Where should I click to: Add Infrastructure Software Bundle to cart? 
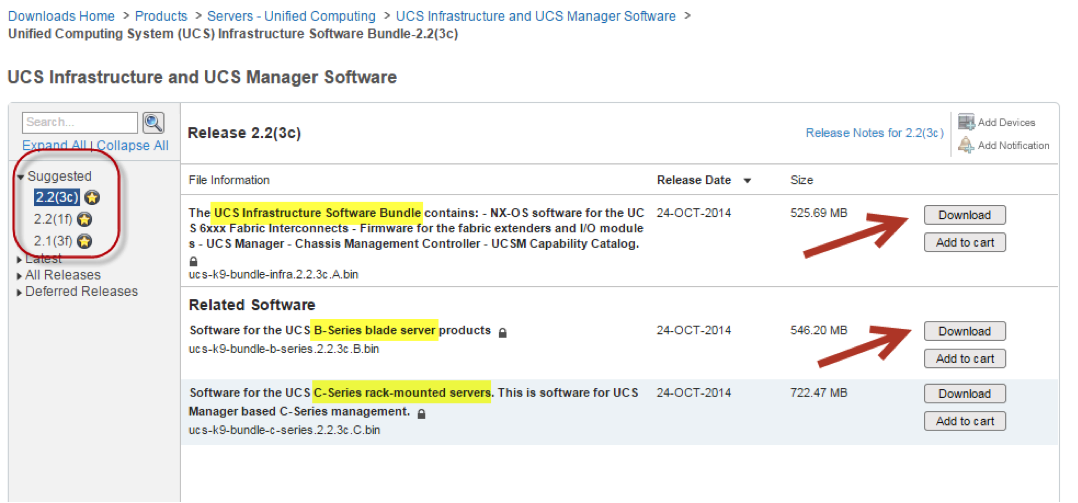965,243
